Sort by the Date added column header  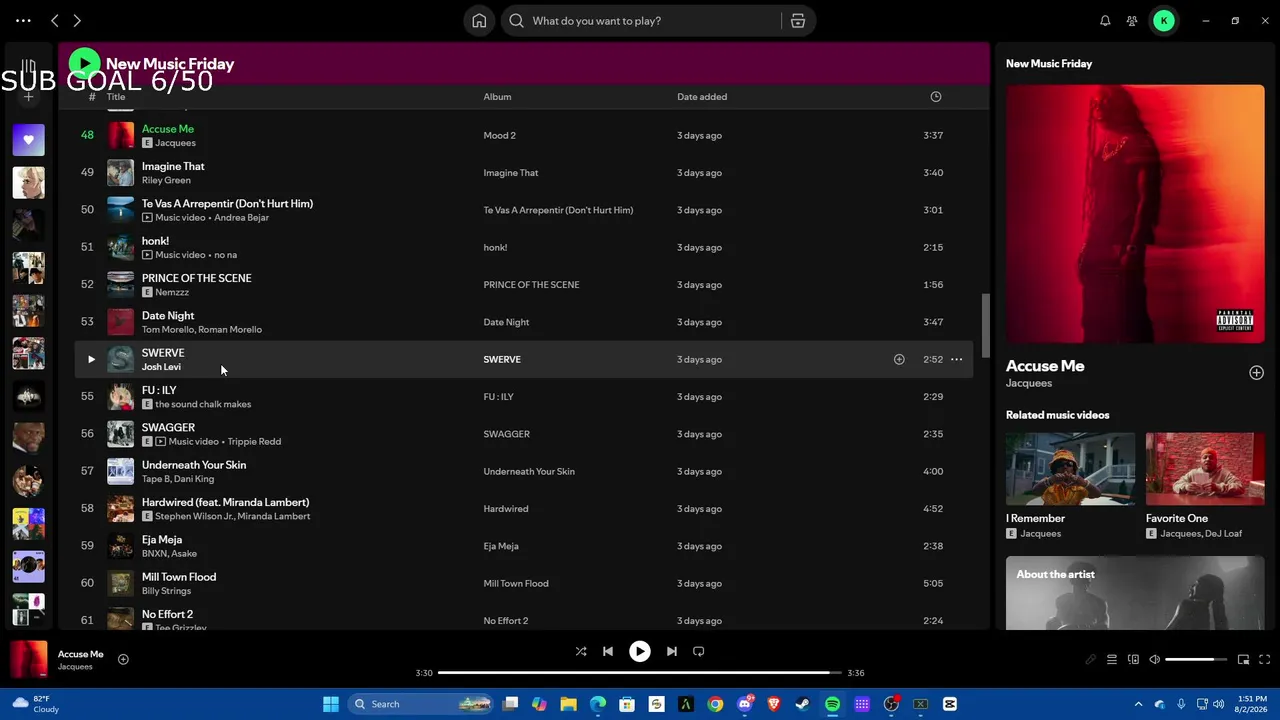(702, 97)
